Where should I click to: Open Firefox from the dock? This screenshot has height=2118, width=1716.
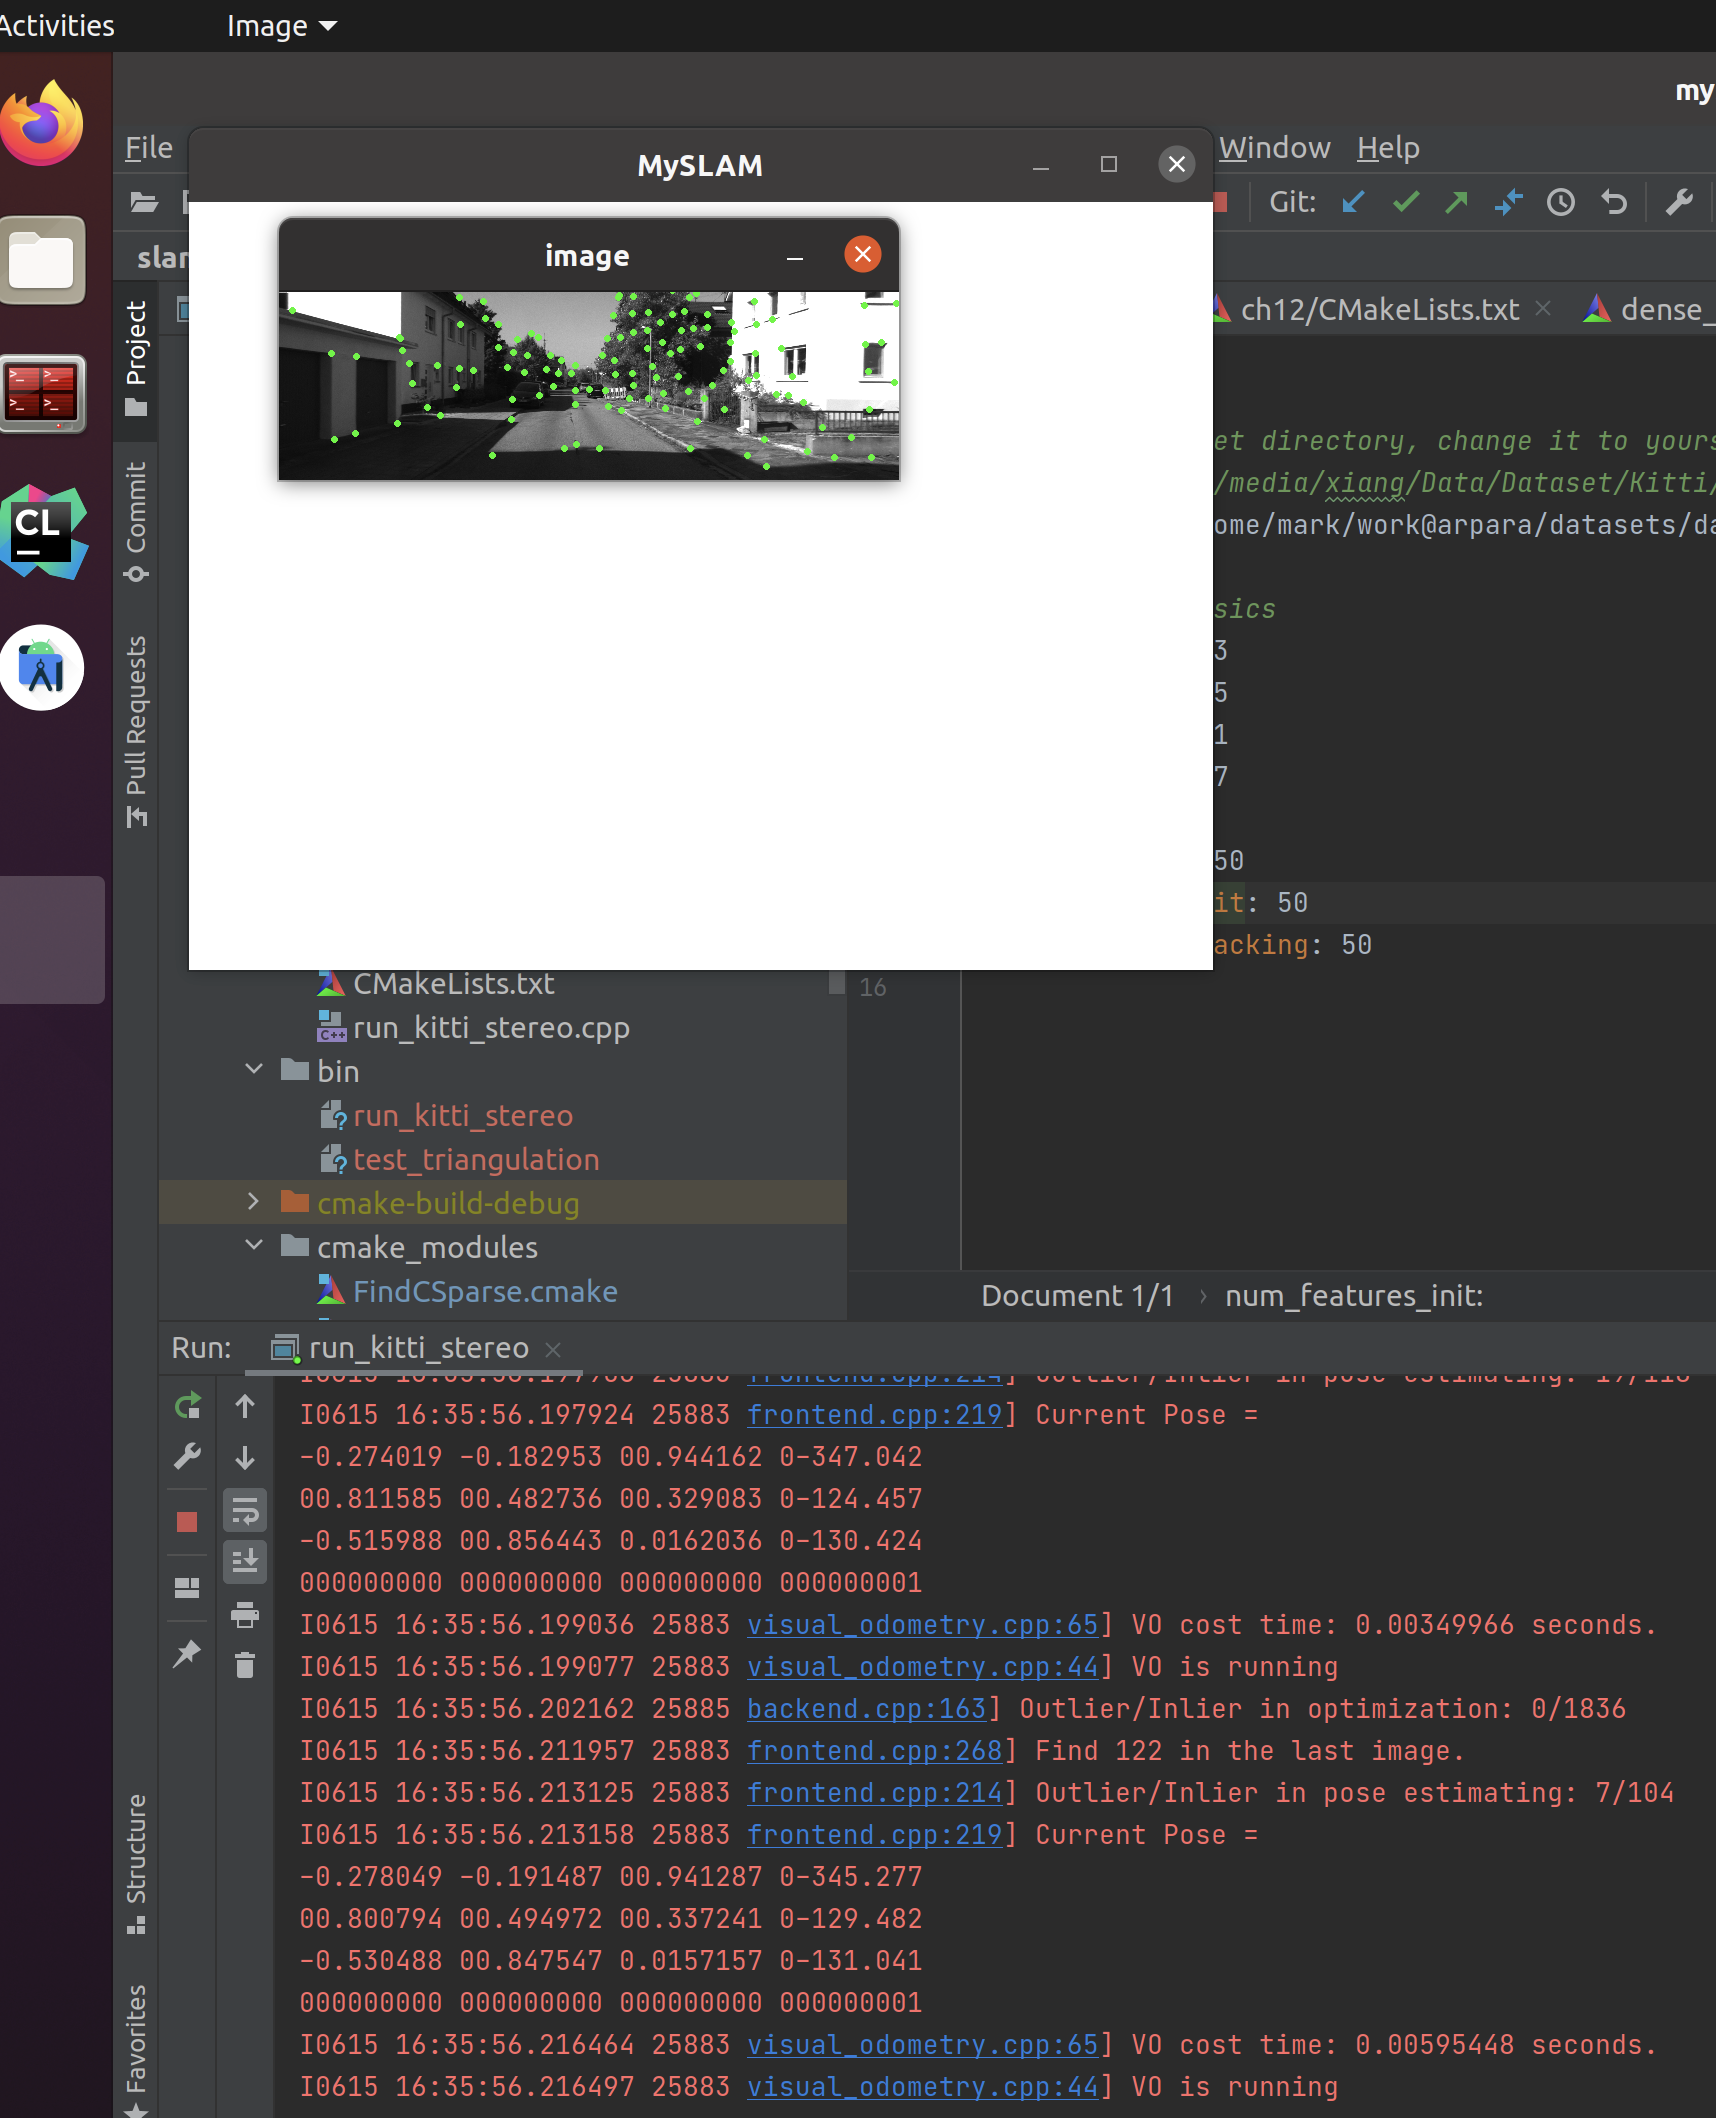click(42, 123)
